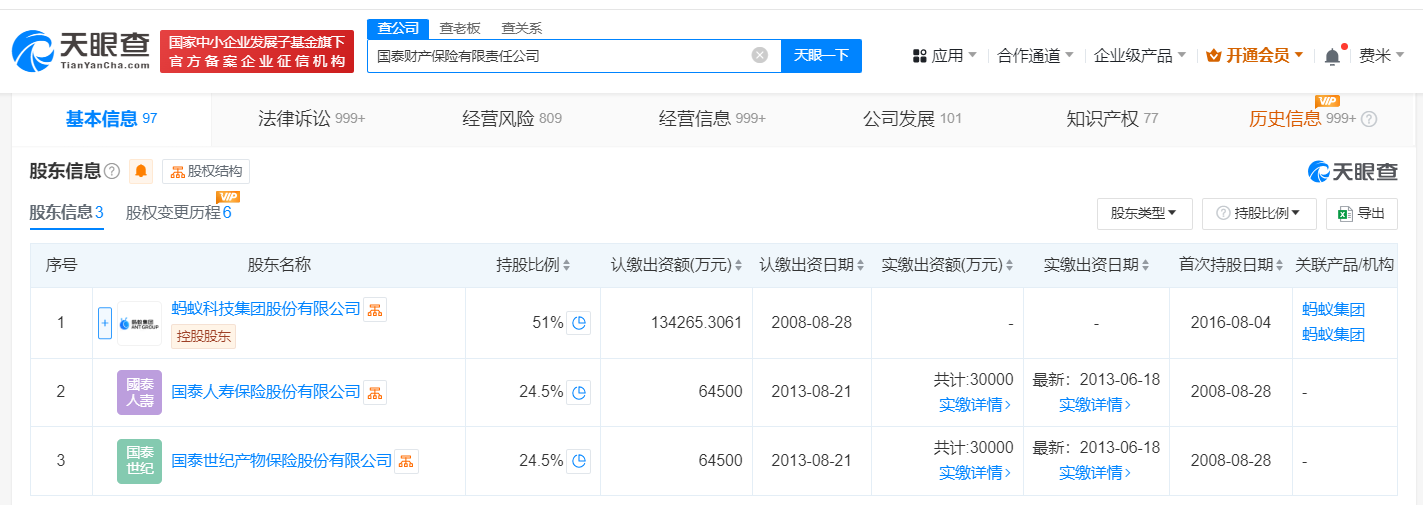Click equity structure icon next to 国泰人寿保险
Screen dimensions: 1423x505
375,392
